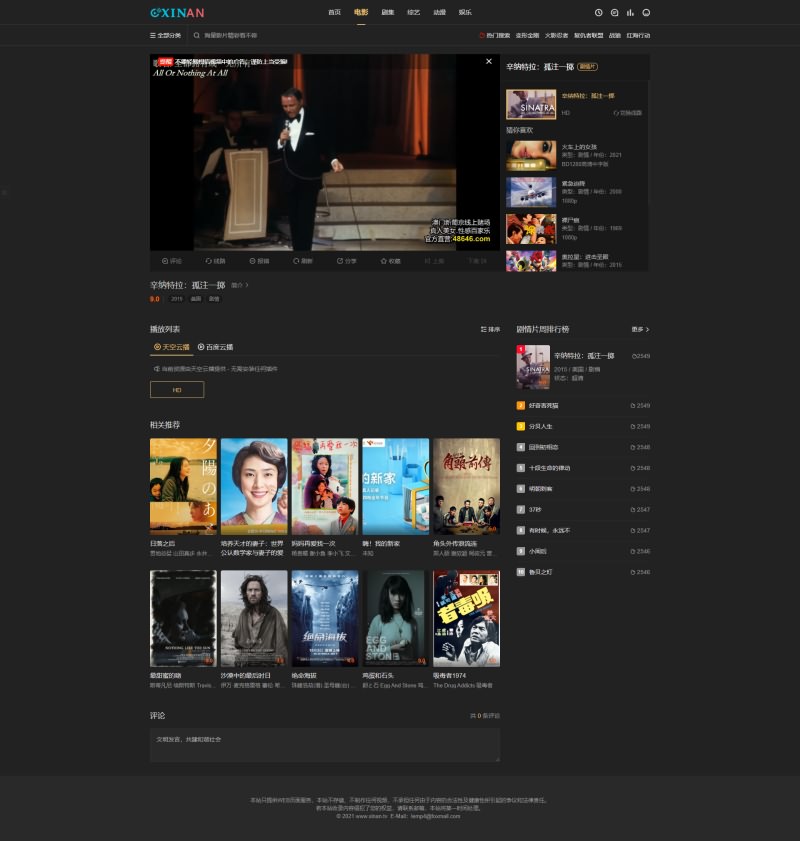The image size is (800, 841).
Task: Click the search input field in header
Action: pyautogui.click(x=231, y=35)
